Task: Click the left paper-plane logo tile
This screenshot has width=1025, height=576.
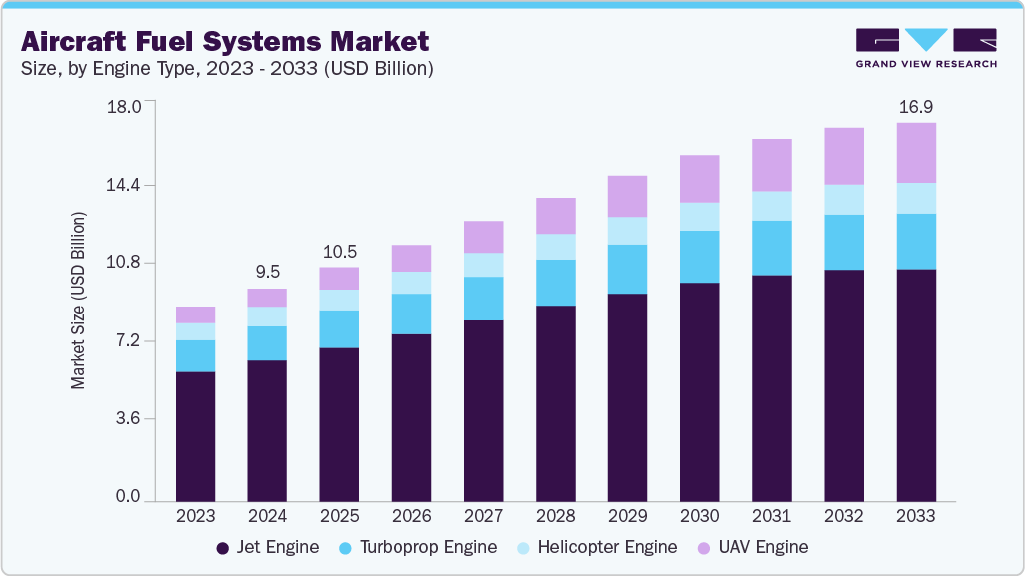Action: pos(877,40)
